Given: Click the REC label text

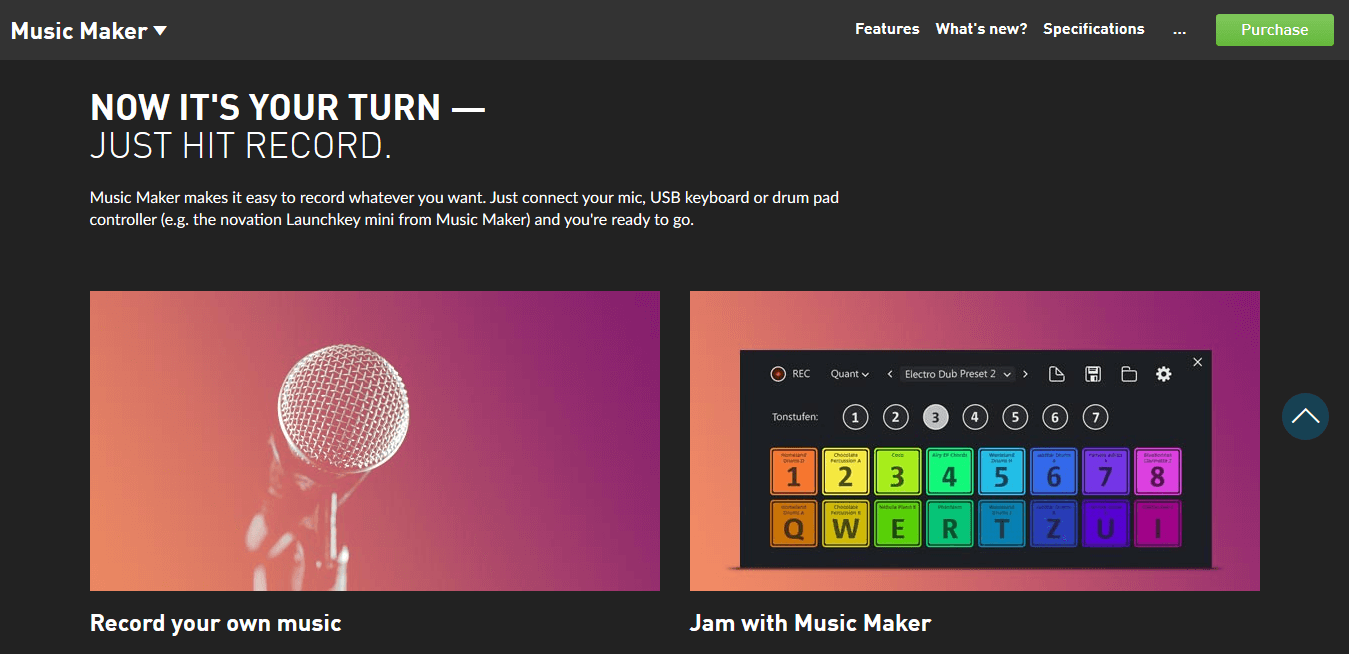Looking at the screenshot, I should point(801,374).
